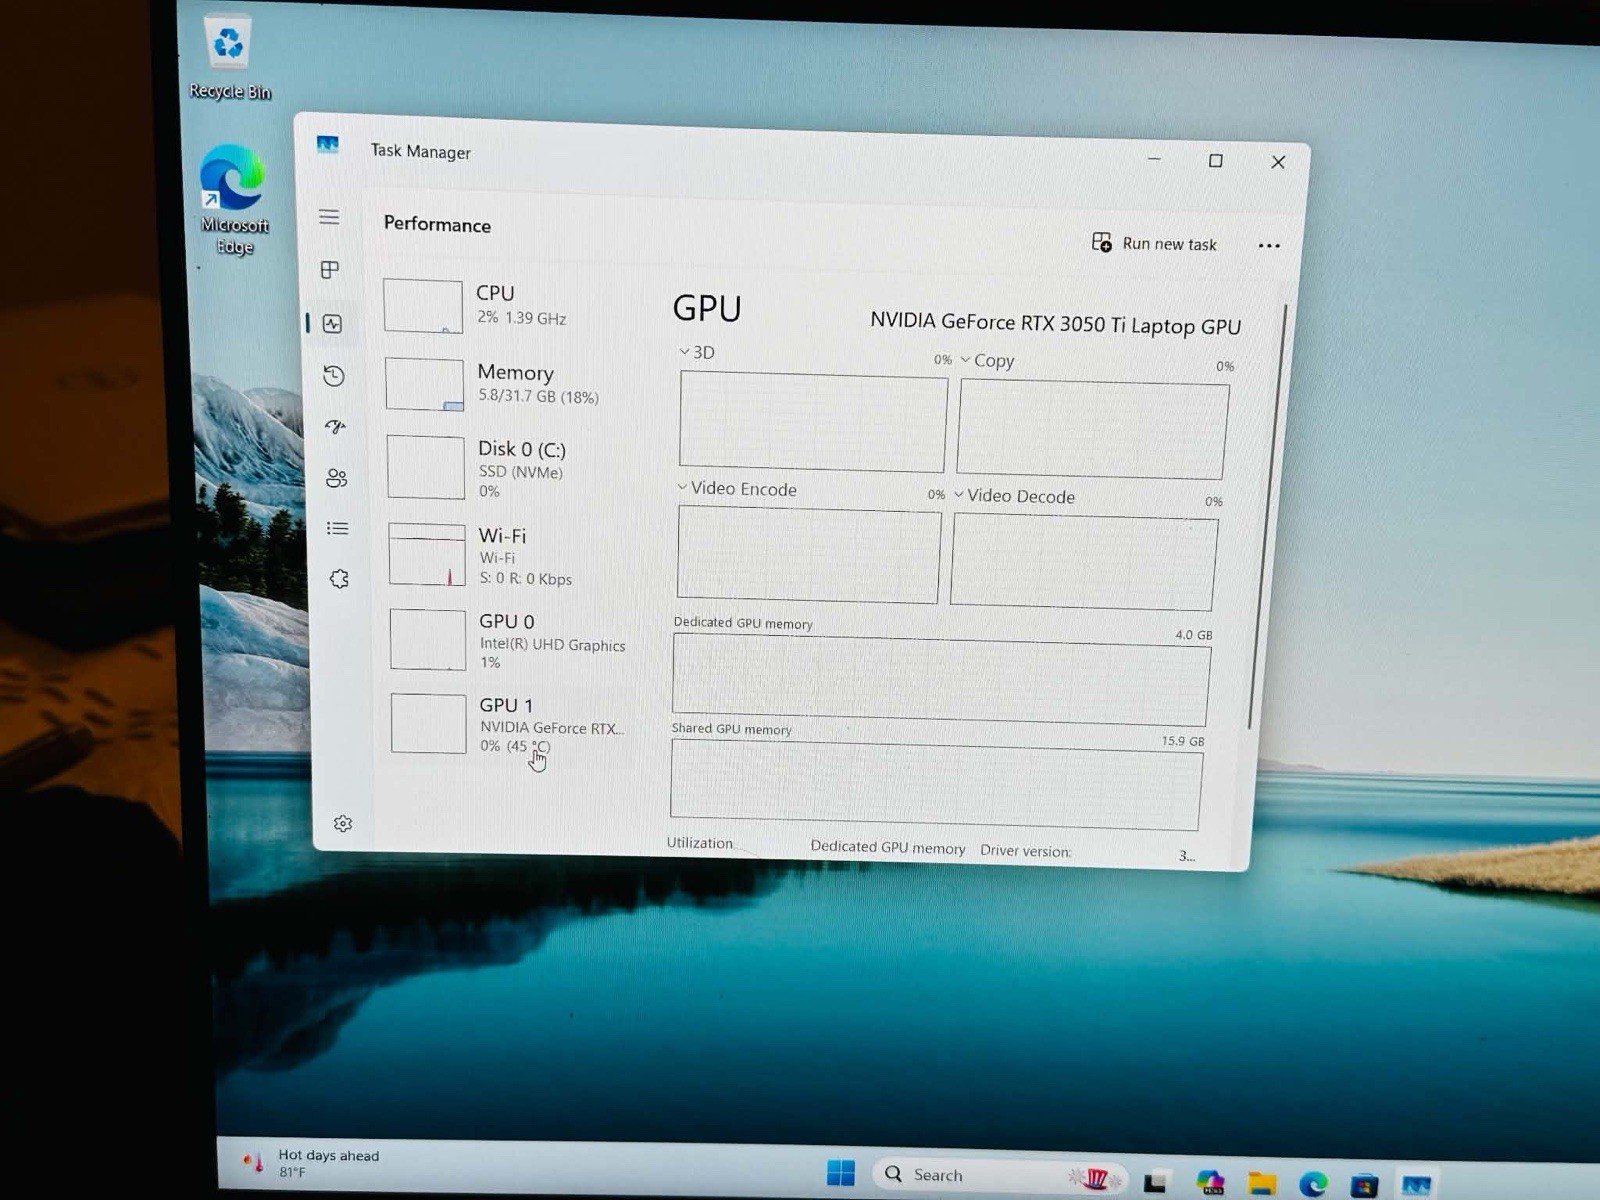Viewport: 1600px width, 1200px height.
Task: Click the performance pane vertical scrollbar
Action: 1266,515
